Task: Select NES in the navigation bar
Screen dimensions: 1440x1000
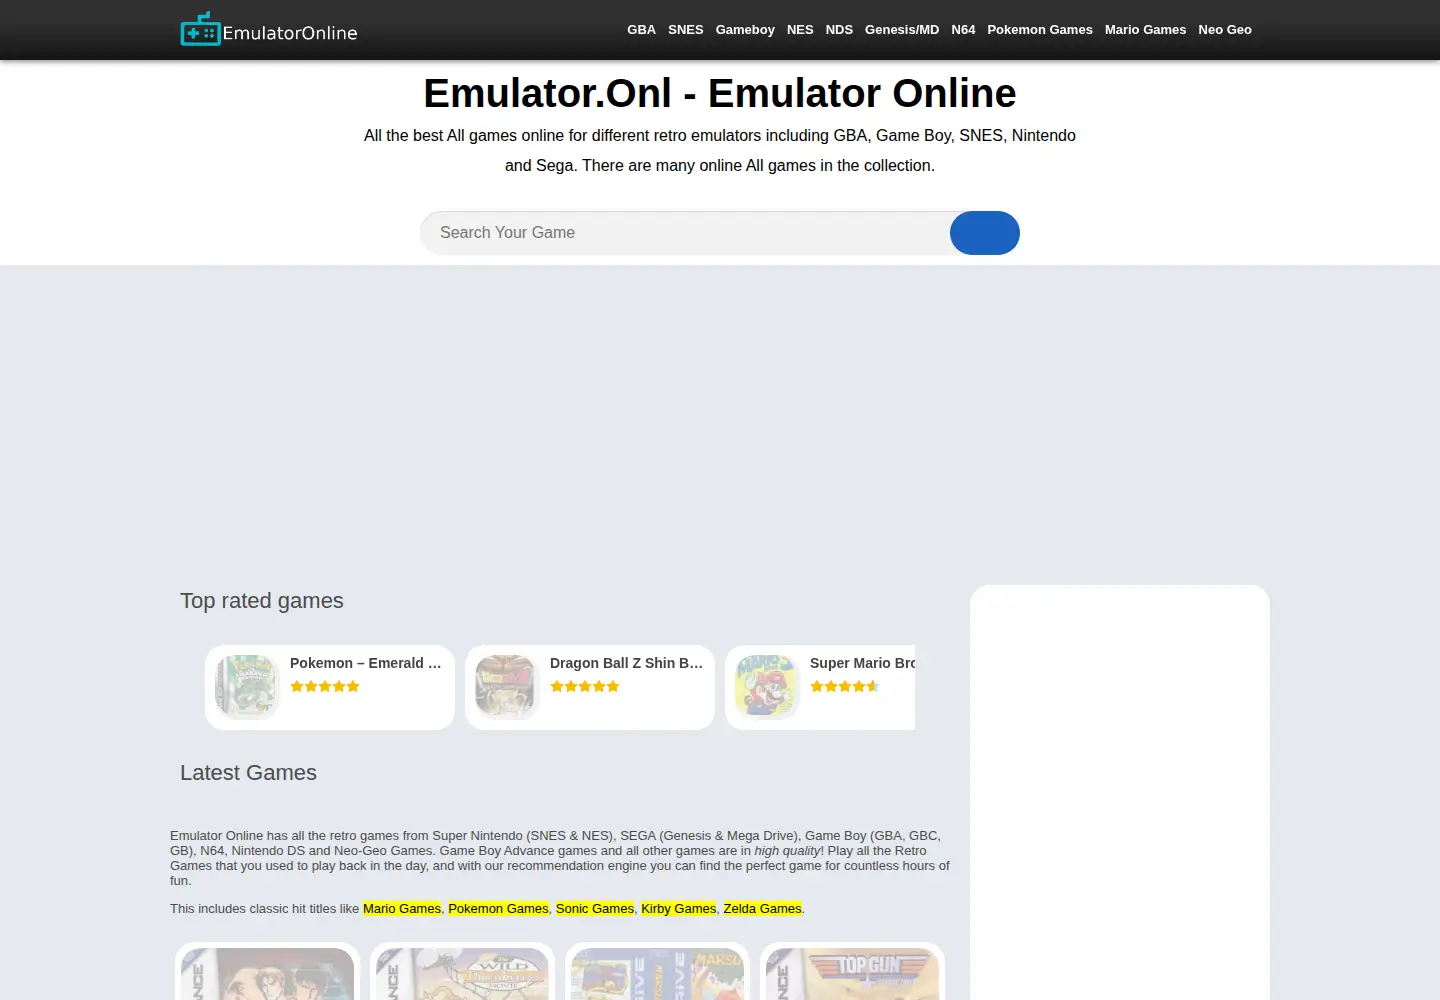Action: point(800,30)
